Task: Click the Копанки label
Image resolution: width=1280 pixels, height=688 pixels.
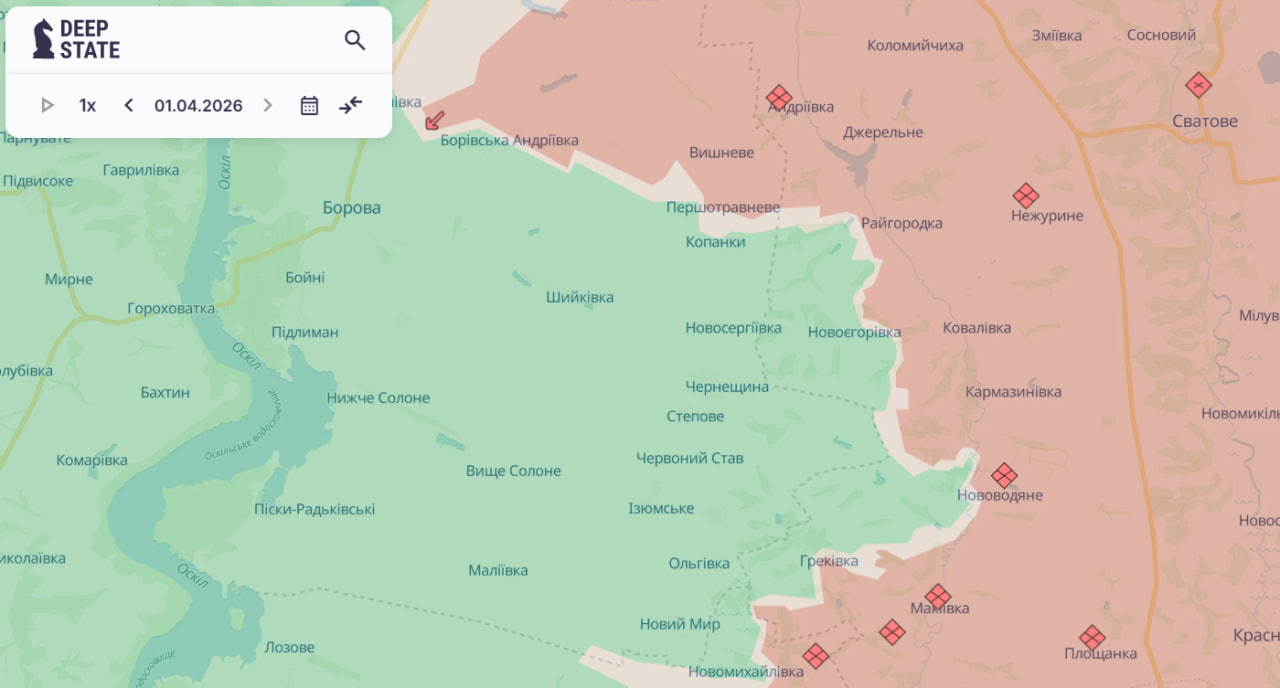Action: (x=715, y=241)
